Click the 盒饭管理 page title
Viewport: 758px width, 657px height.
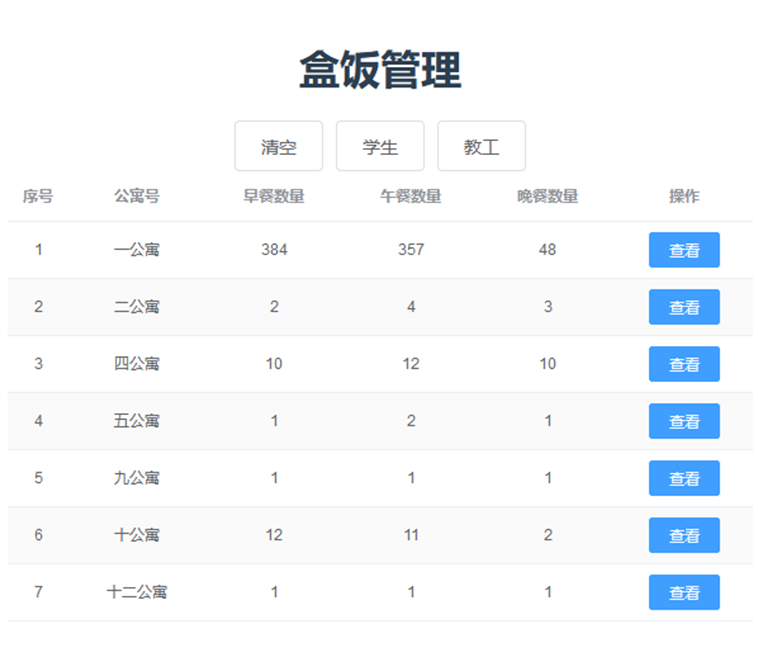[380, 71]
